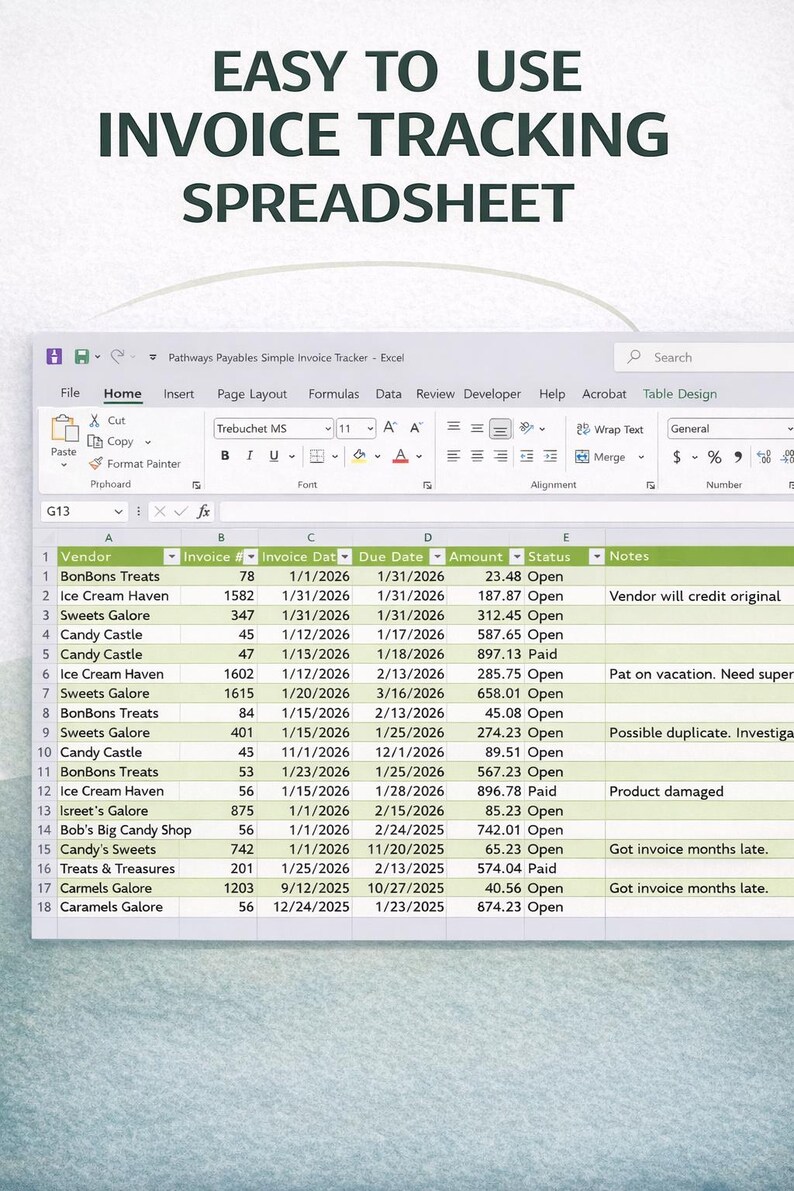Open the Help tab
The width and height of the screenshot is (794, 1191).
(x=552, y=393)
